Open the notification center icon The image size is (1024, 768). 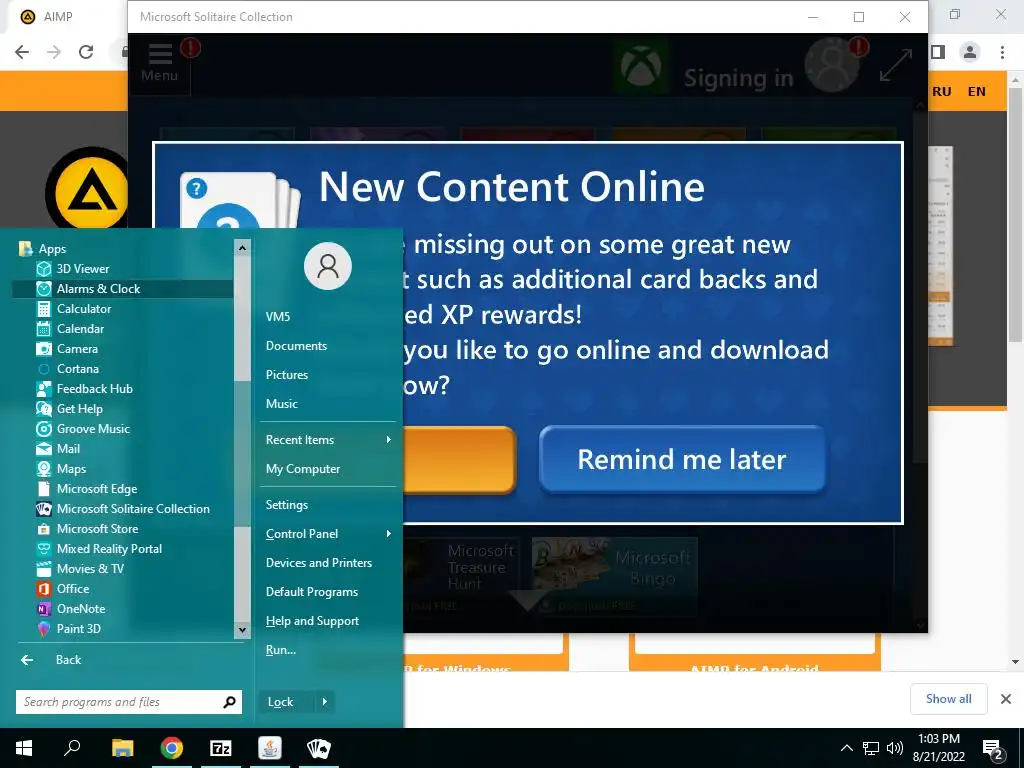(993, 749)
